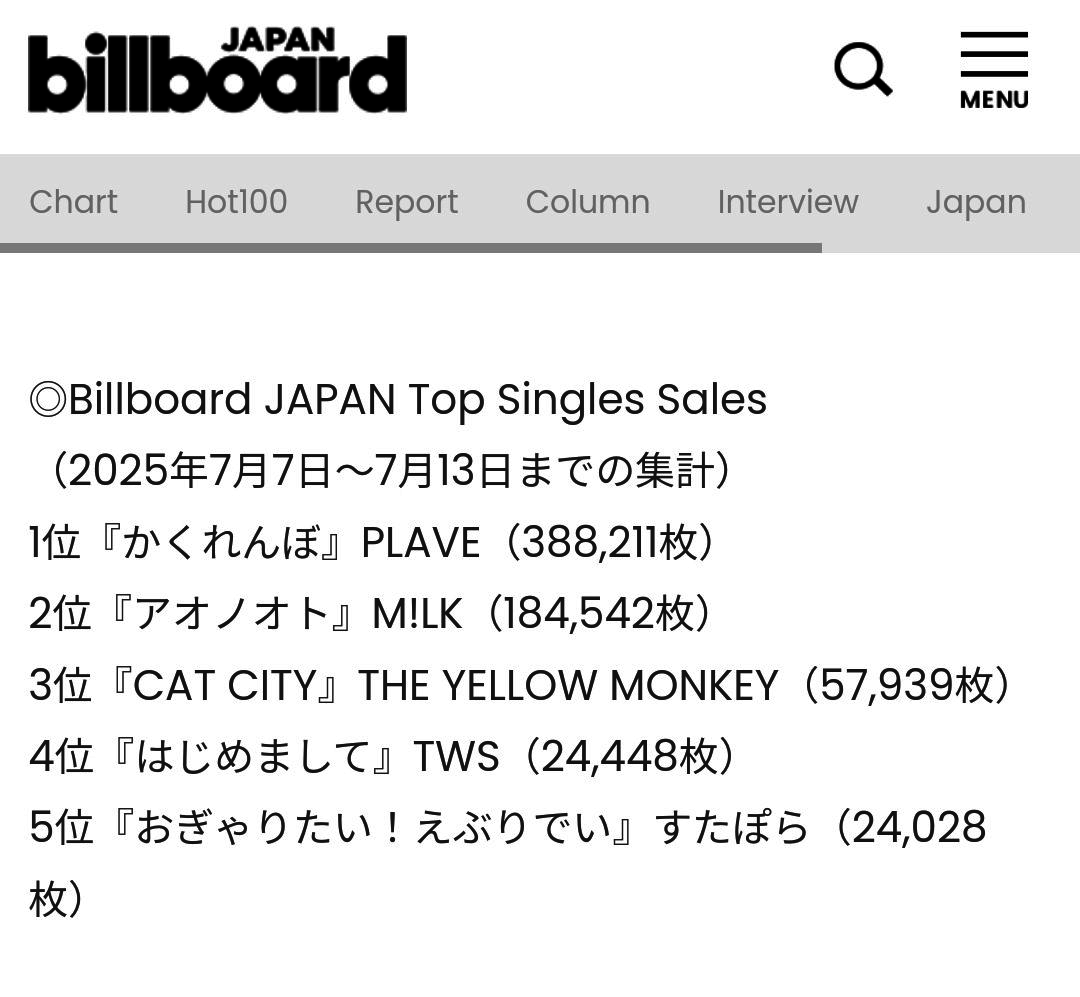Click the horizontal nav scroll indicator bar

pos(411,248)
